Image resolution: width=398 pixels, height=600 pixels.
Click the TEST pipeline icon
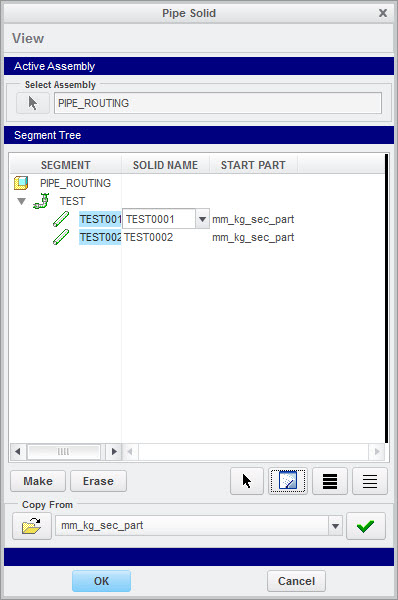coord(41,201)
